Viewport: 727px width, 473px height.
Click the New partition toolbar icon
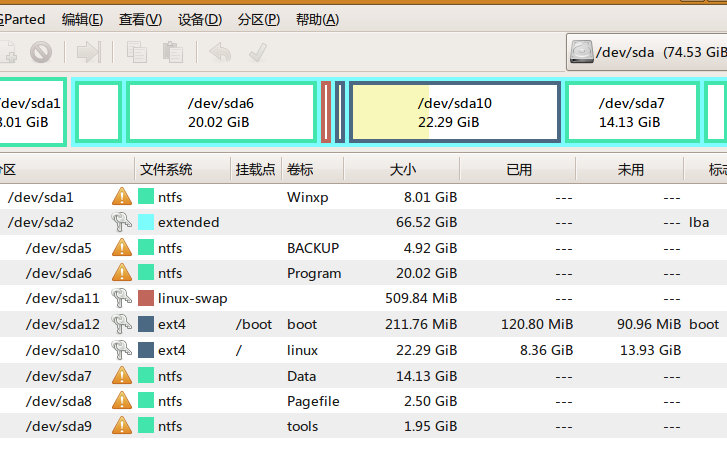click(x=7, y=52)
